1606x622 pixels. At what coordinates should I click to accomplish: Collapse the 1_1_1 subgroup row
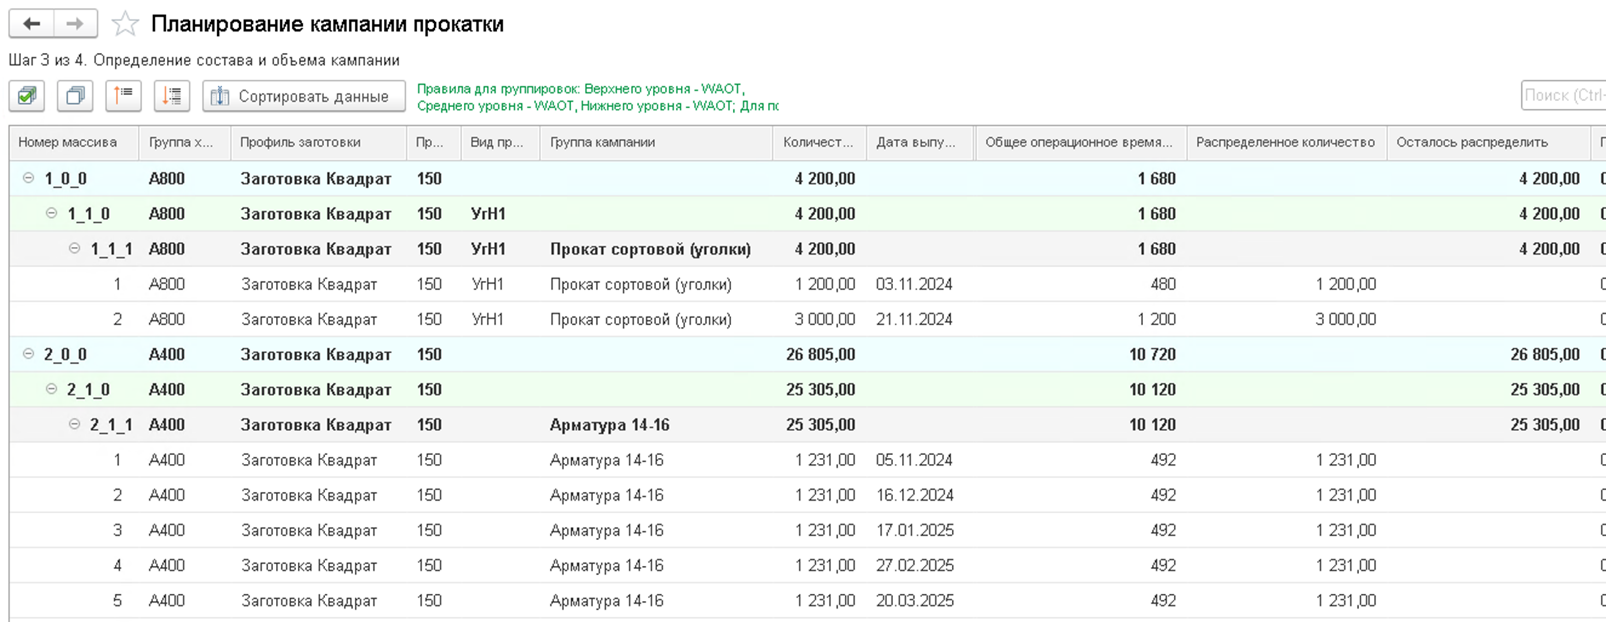pos(74,248)
